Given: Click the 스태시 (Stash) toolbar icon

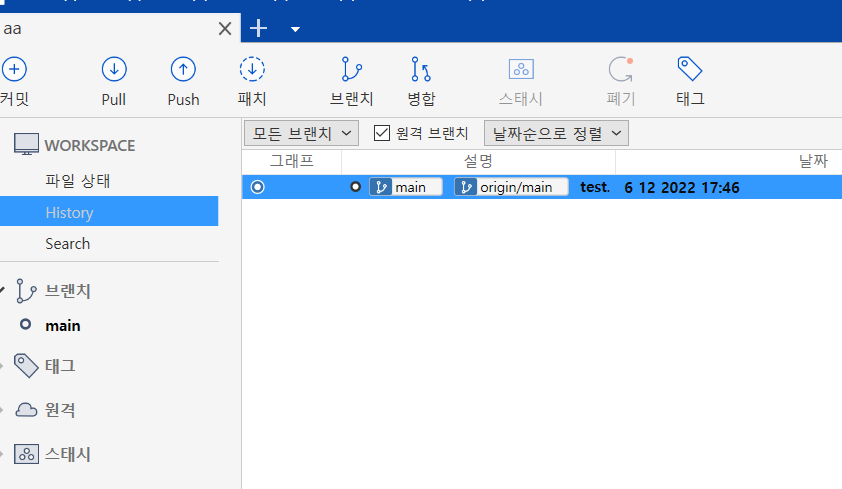Looking at the screenshot, I should [521, 69].
